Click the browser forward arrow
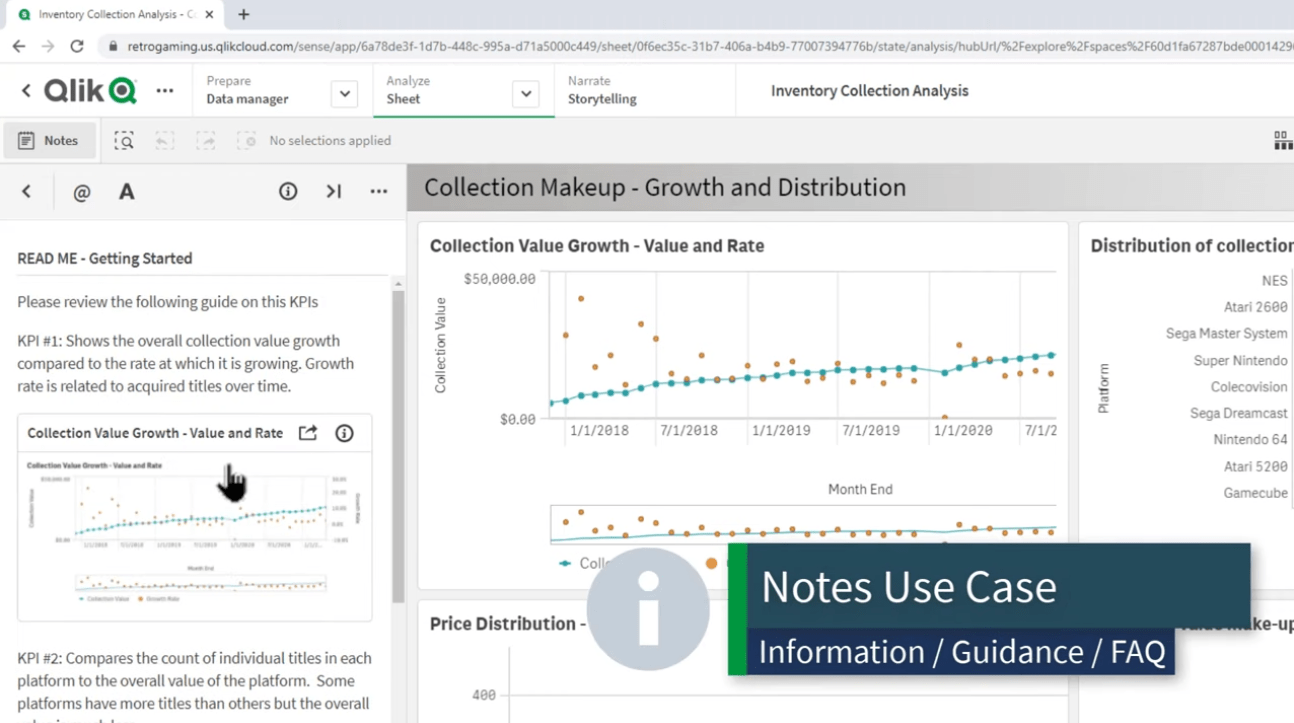Screen dimensions: 1294x723 (47, 46)
